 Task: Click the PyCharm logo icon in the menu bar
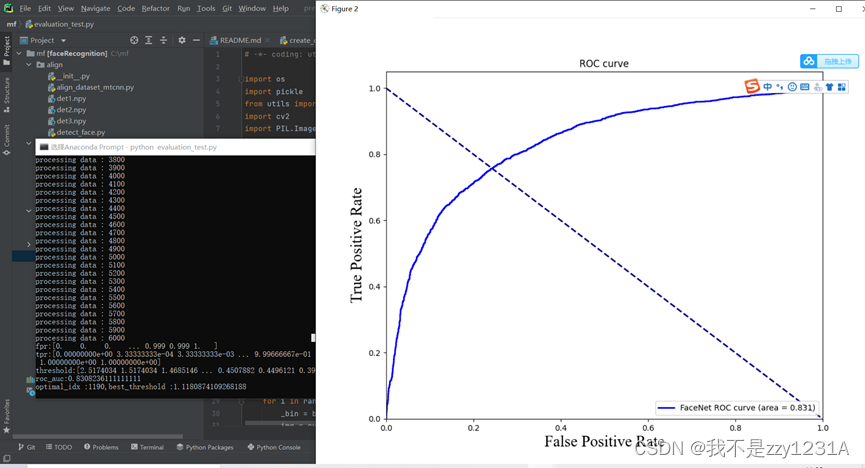point(8,8)
